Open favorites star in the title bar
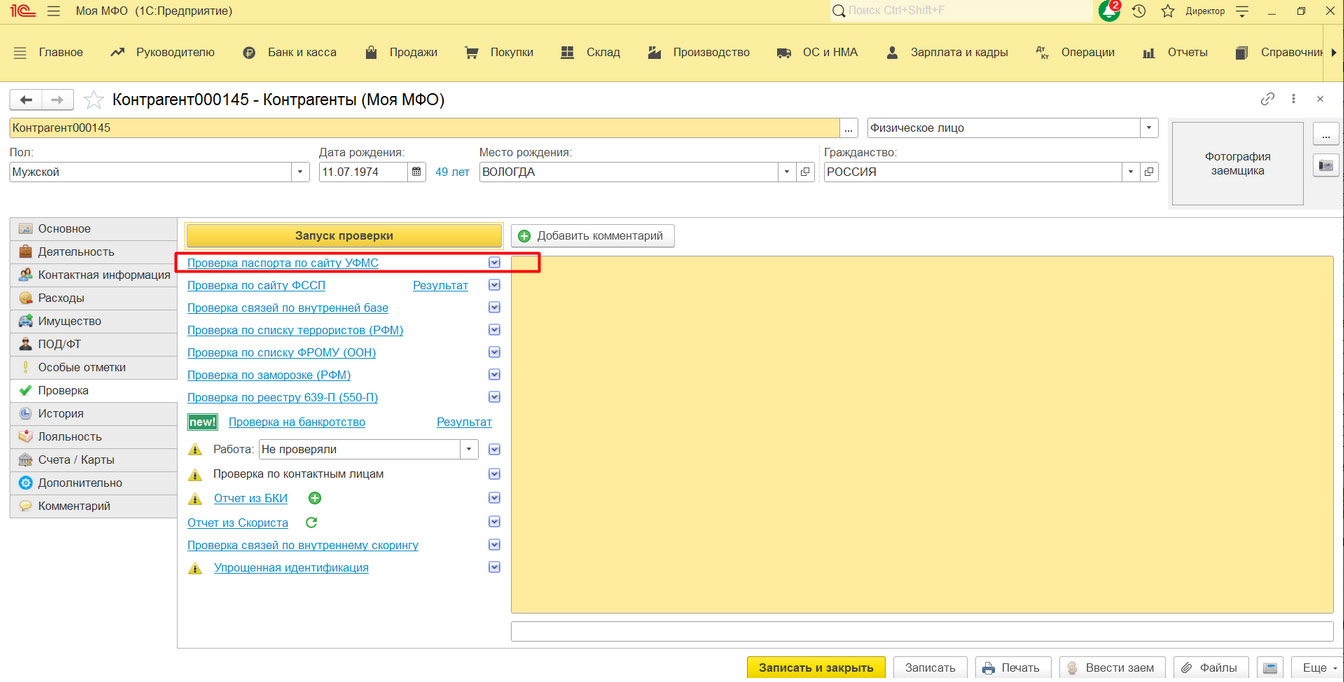 1168,11
